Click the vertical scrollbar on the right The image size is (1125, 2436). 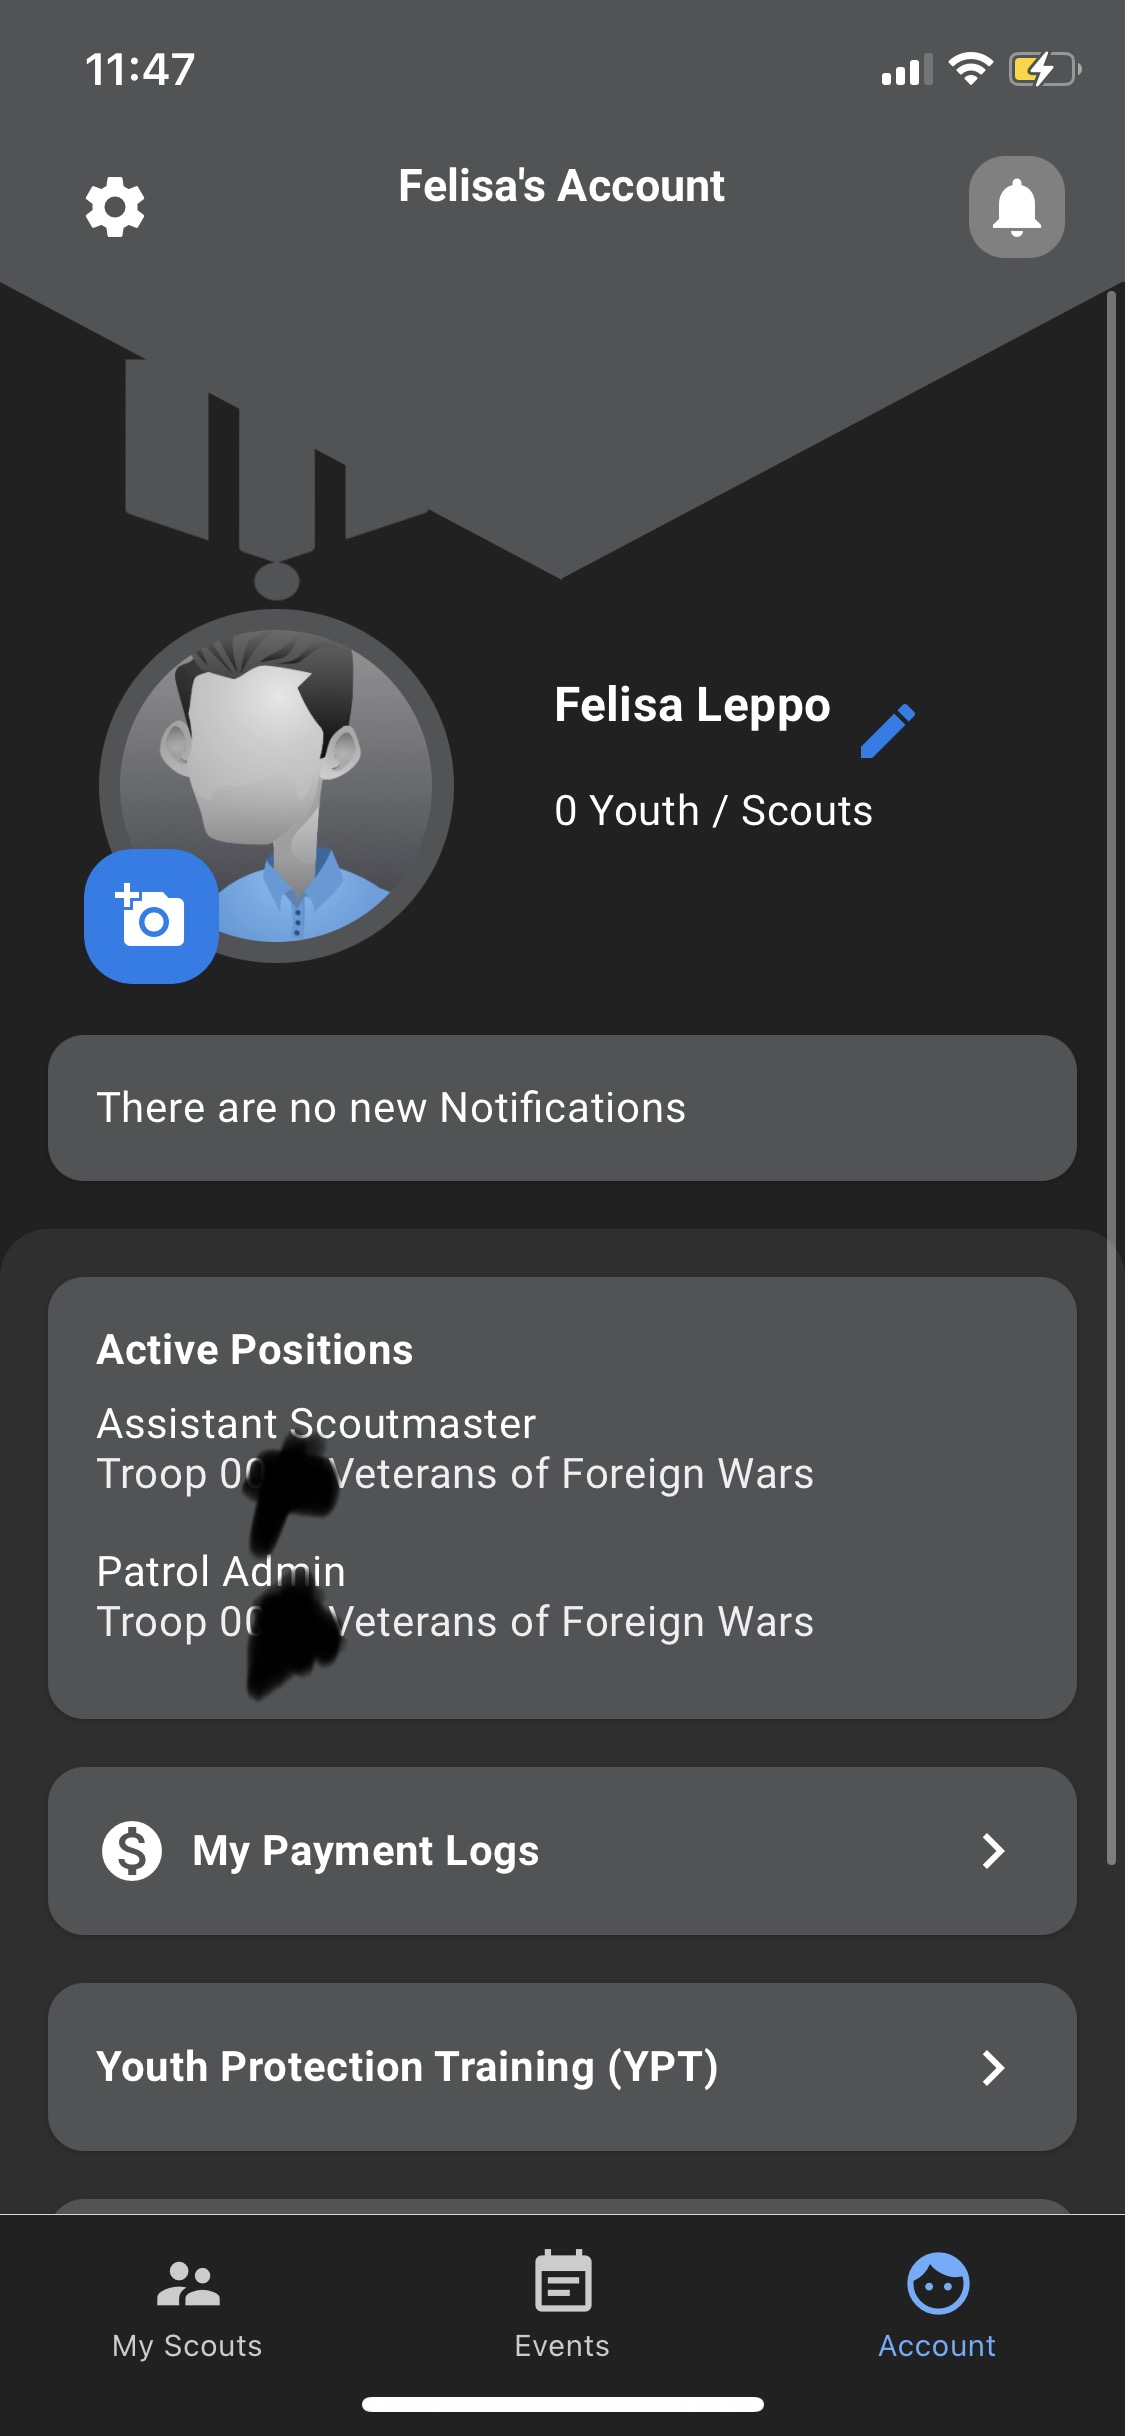(1110, 1078)
